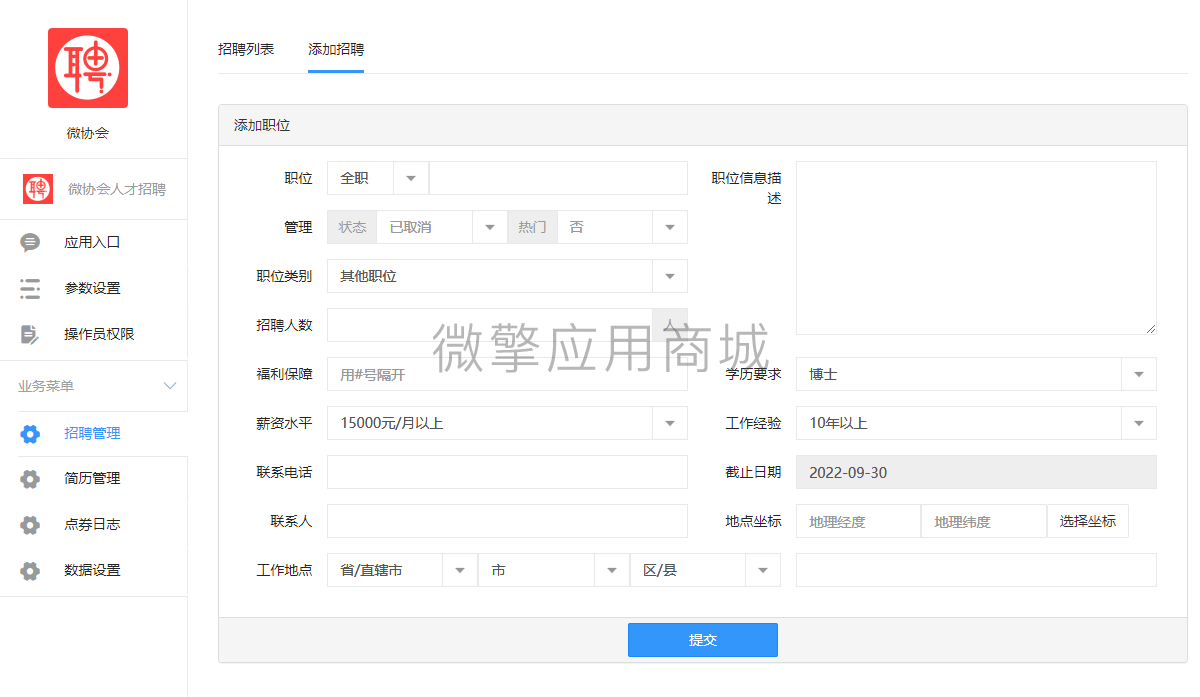This screenshot has width=1200, height=697.
Task: Open the 区/县 district dropdown
Action: pyautogui.click(x=705, y=570)
